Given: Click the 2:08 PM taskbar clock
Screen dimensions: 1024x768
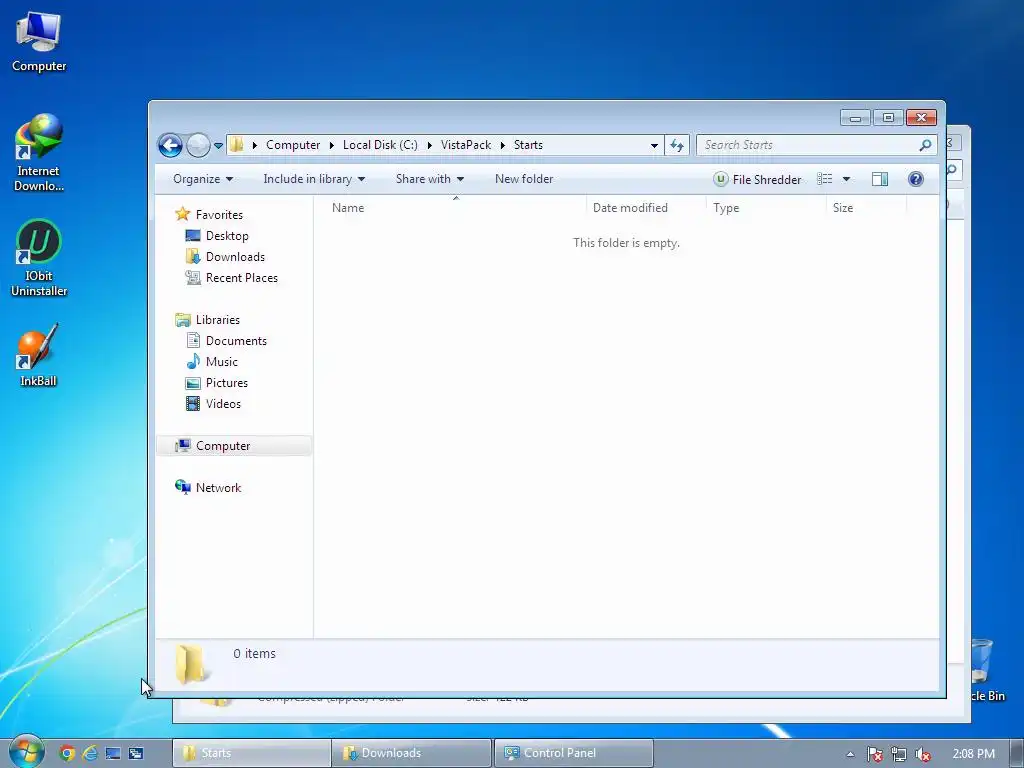Looking at the screenshot, I should coord(973,754).
